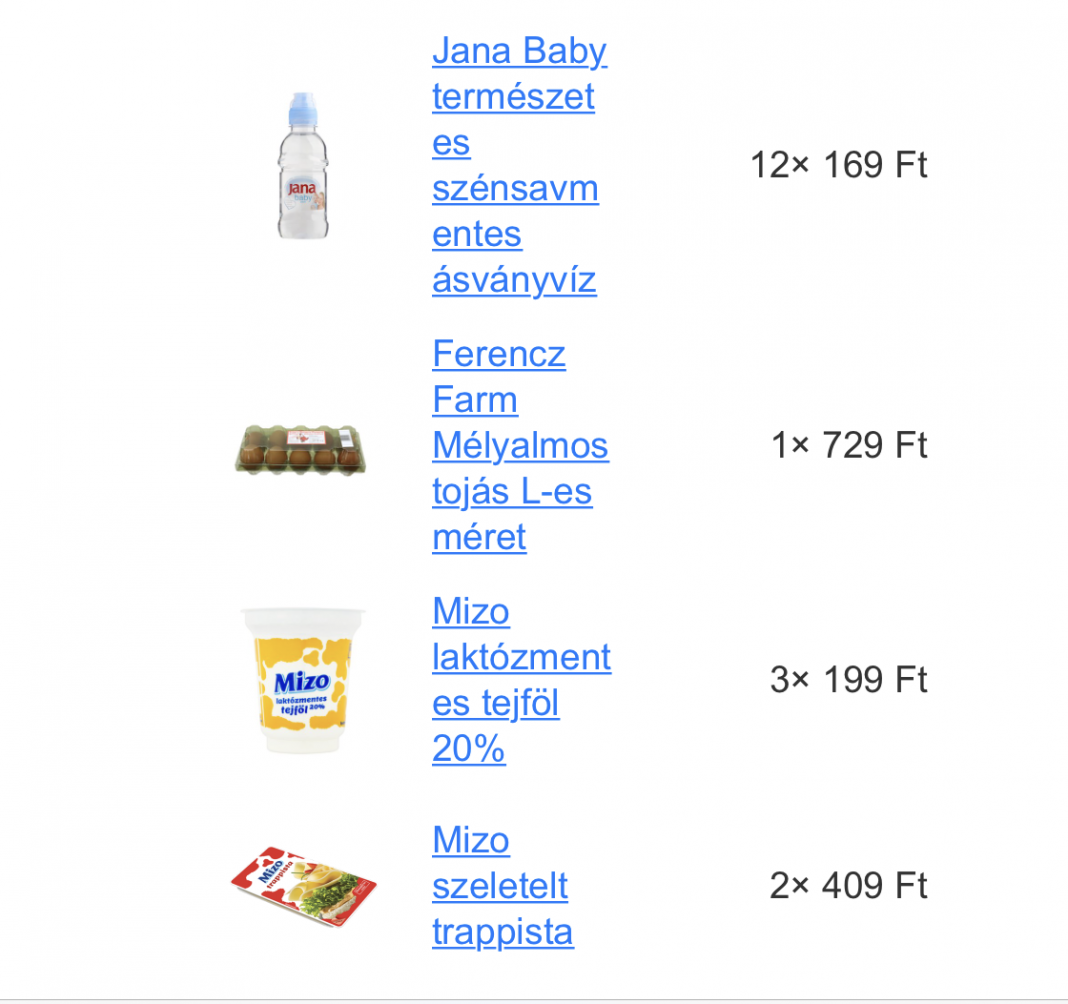The image size is (1068, 1004).
Task: Click the word Mélyalmos in the link
Action: (520, 445)
